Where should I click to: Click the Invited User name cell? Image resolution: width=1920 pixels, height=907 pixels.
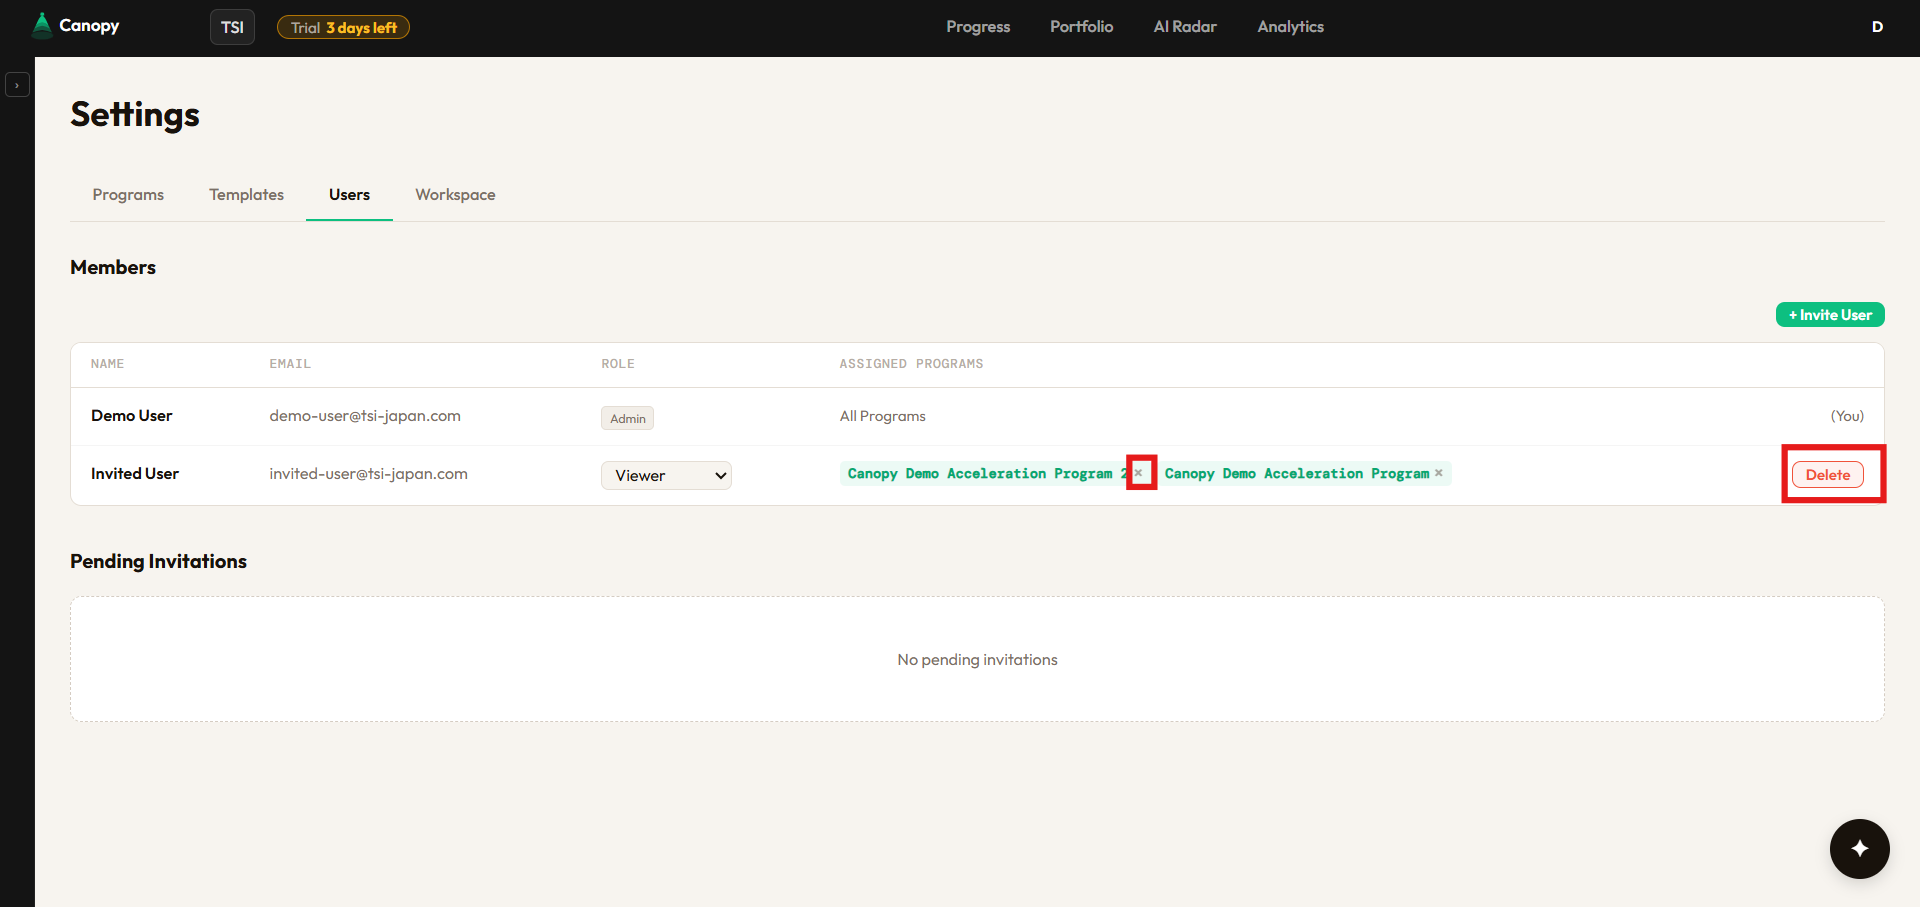(x=135, y=474)
